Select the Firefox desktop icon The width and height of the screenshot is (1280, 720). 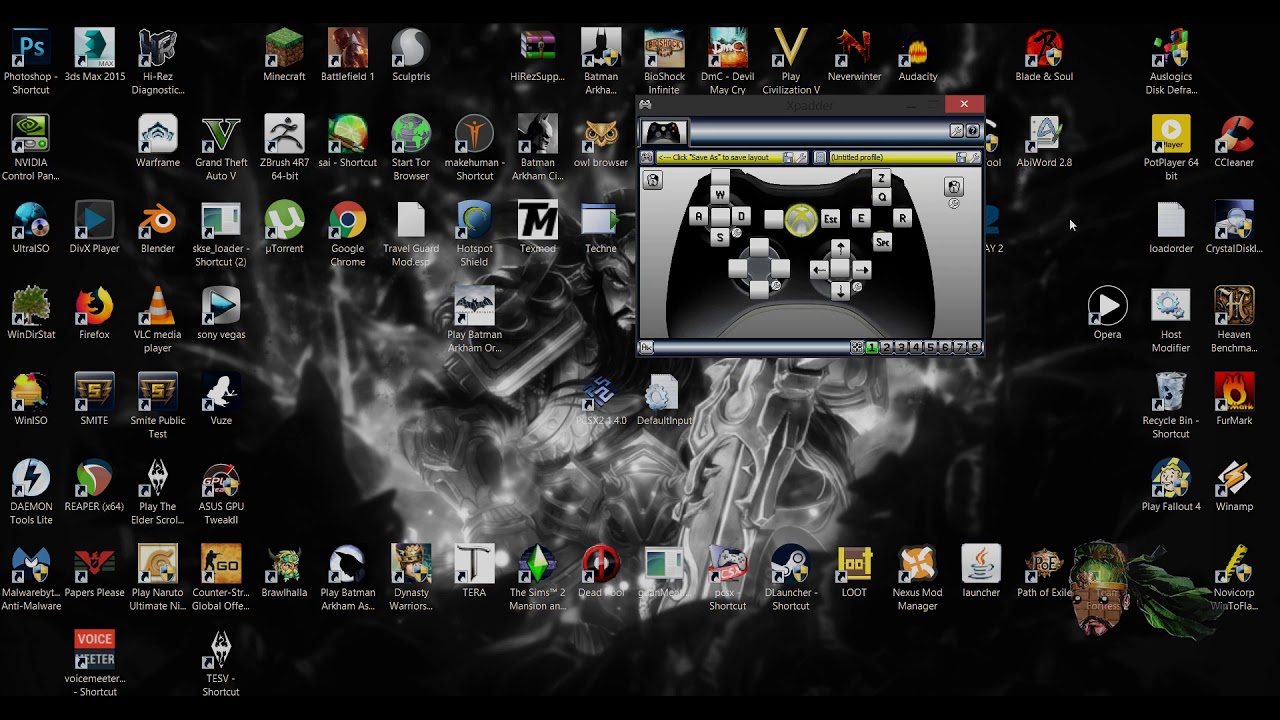[x=94, y=314]
